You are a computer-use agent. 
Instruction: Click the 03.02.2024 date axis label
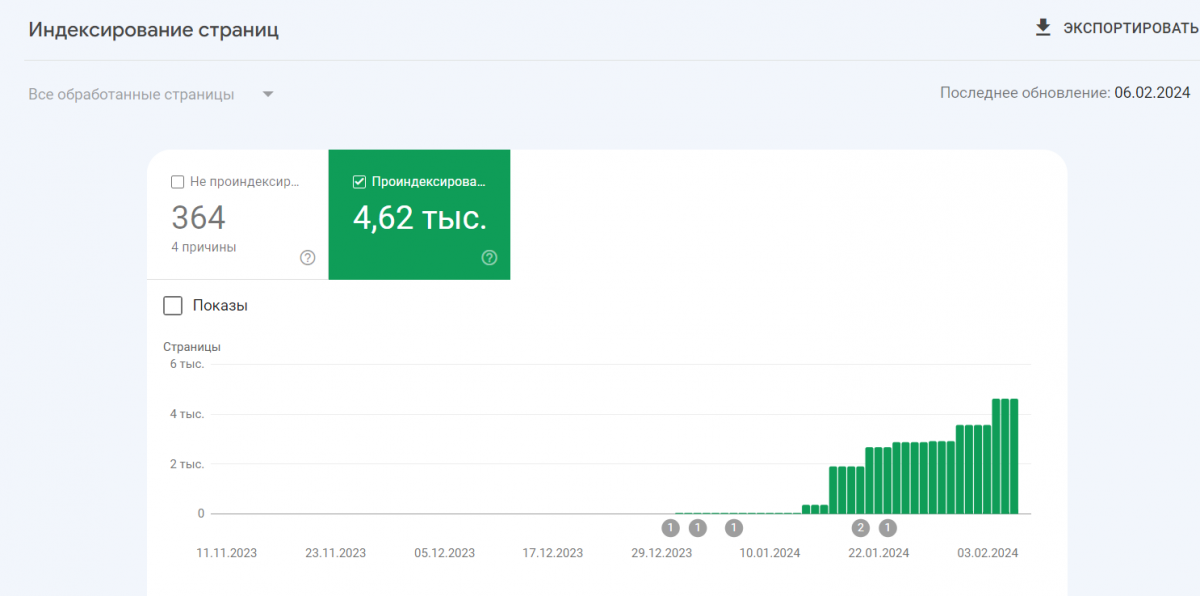click(x=987, y=553)
